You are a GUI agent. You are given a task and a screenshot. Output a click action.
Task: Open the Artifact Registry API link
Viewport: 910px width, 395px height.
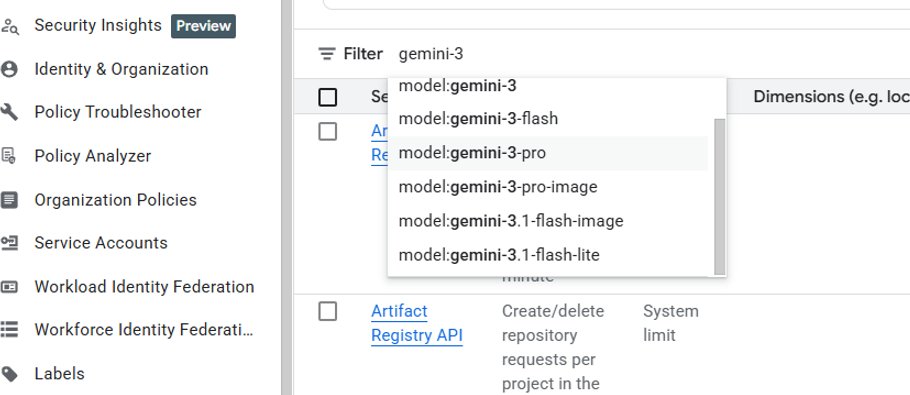[x=417, y=324]
